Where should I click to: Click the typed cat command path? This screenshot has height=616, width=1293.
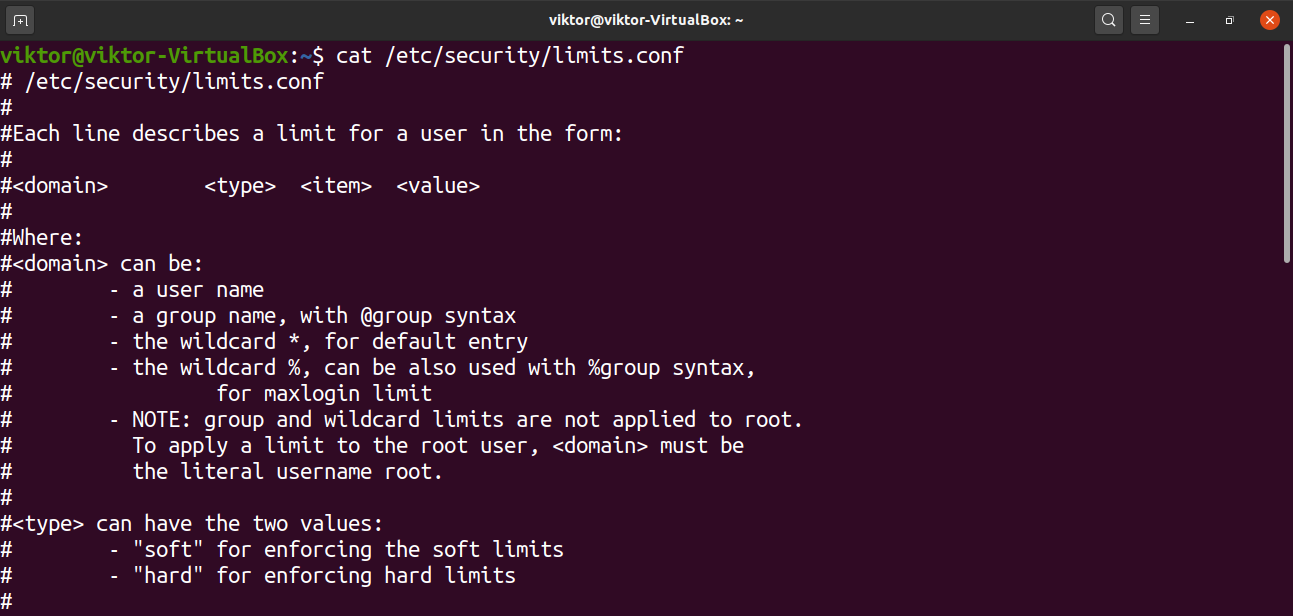[x=534, y=56]
